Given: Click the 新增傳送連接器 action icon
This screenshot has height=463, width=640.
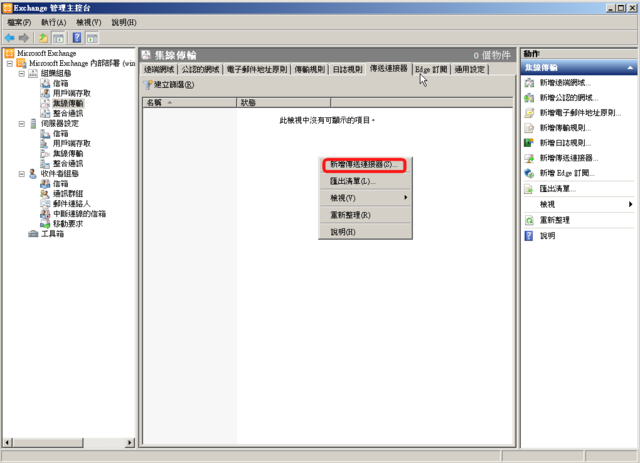Looking at the screenshot, I should (x=529, y=158).
